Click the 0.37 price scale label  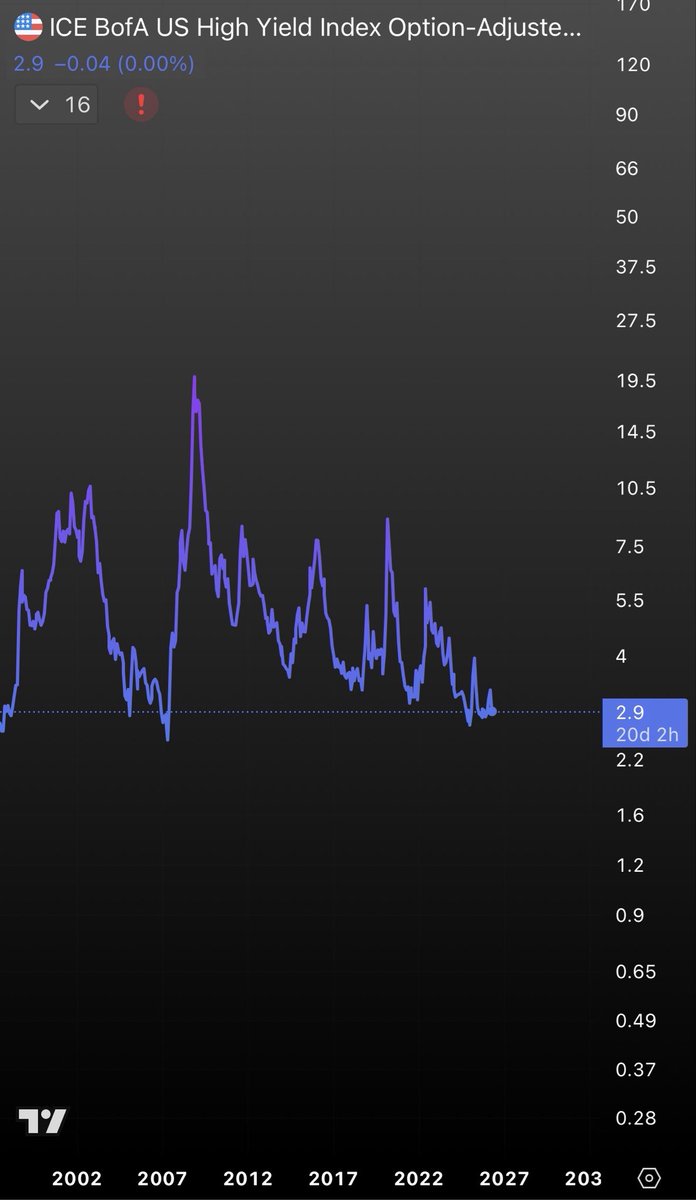click(636, 1069)
